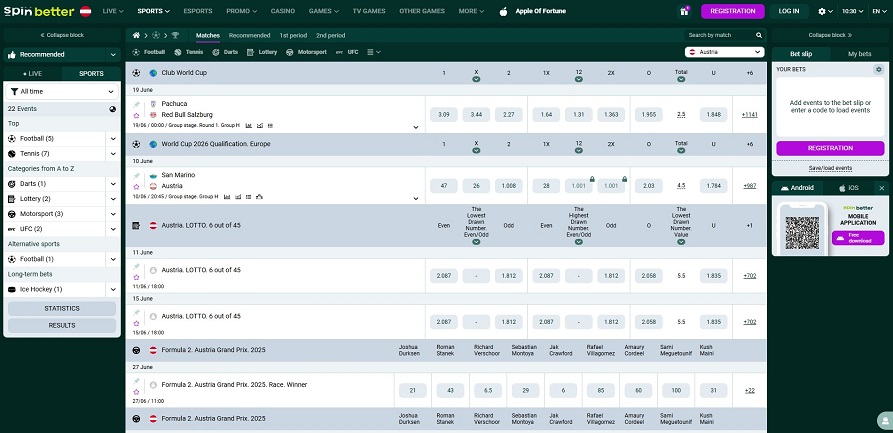The height and width of the screenshot is (433, 893).
Task: Pin the Pachuca match
Action: click(136, 104)
